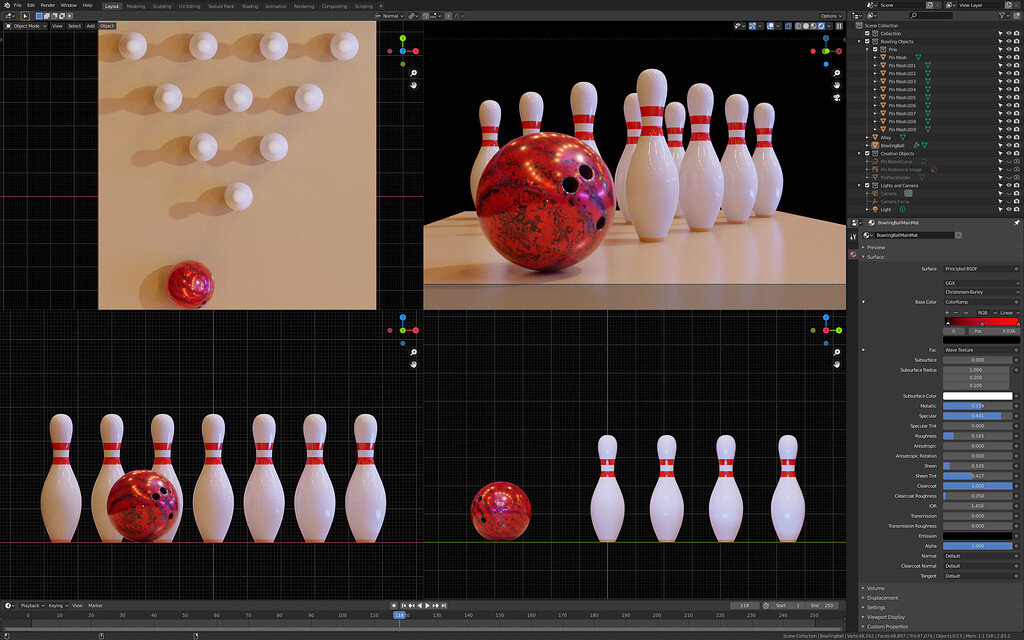The height and width of the screenshot is (640, 1024).
Task: Hide the Pin Mesh.003 object with its eye toggle
Action: coord(1009,82)
